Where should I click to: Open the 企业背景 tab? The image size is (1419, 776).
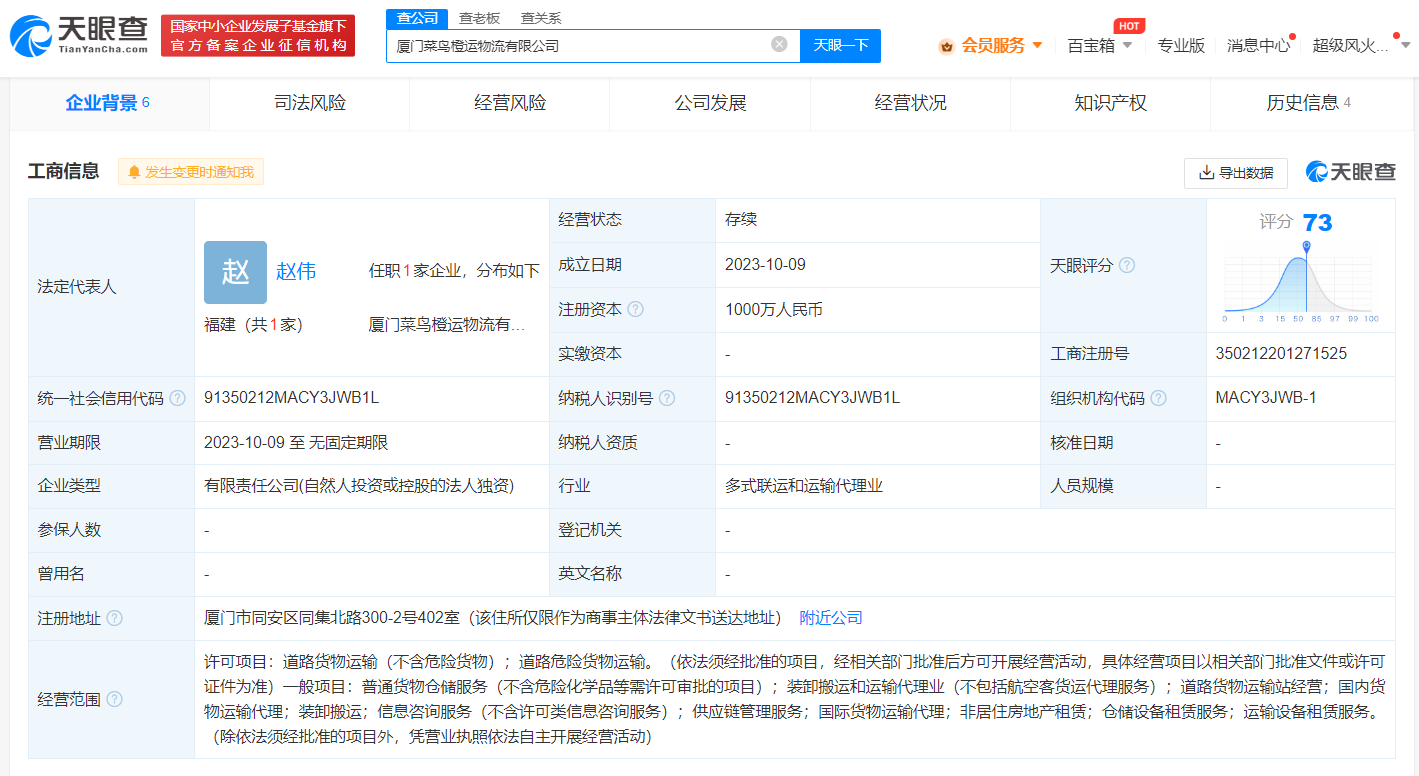pos(108,103)
